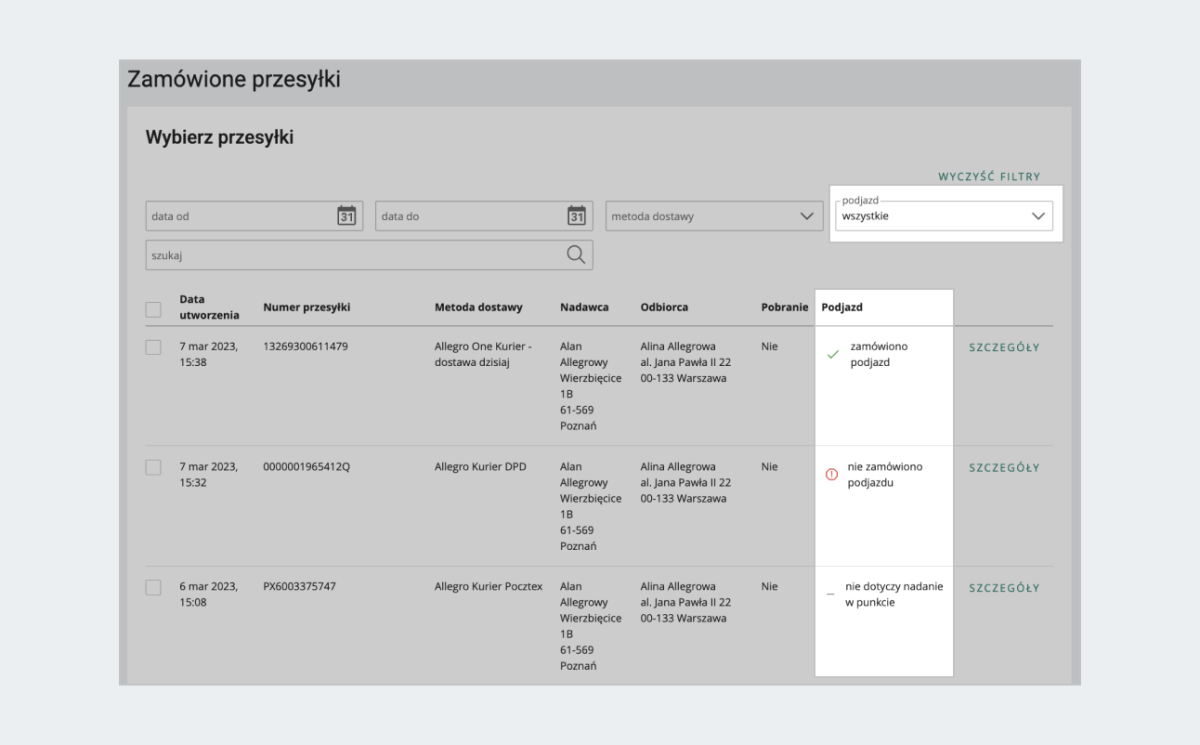Click the search magnifier icon

(576, 255)
